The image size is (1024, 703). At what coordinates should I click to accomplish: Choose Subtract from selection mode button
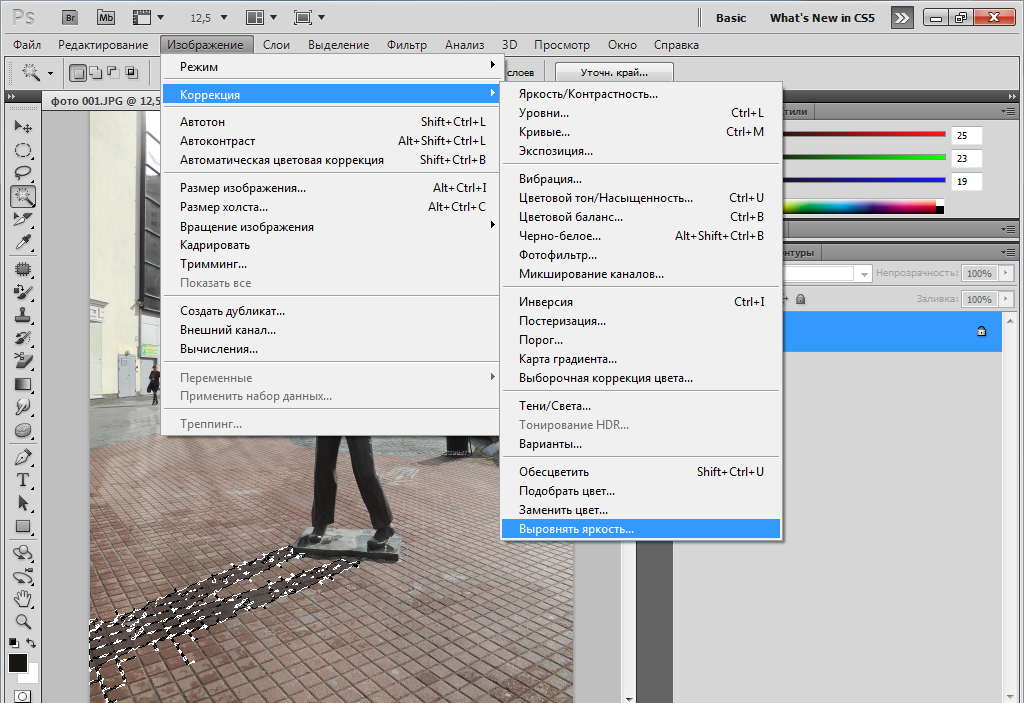[x=113, y=73]
